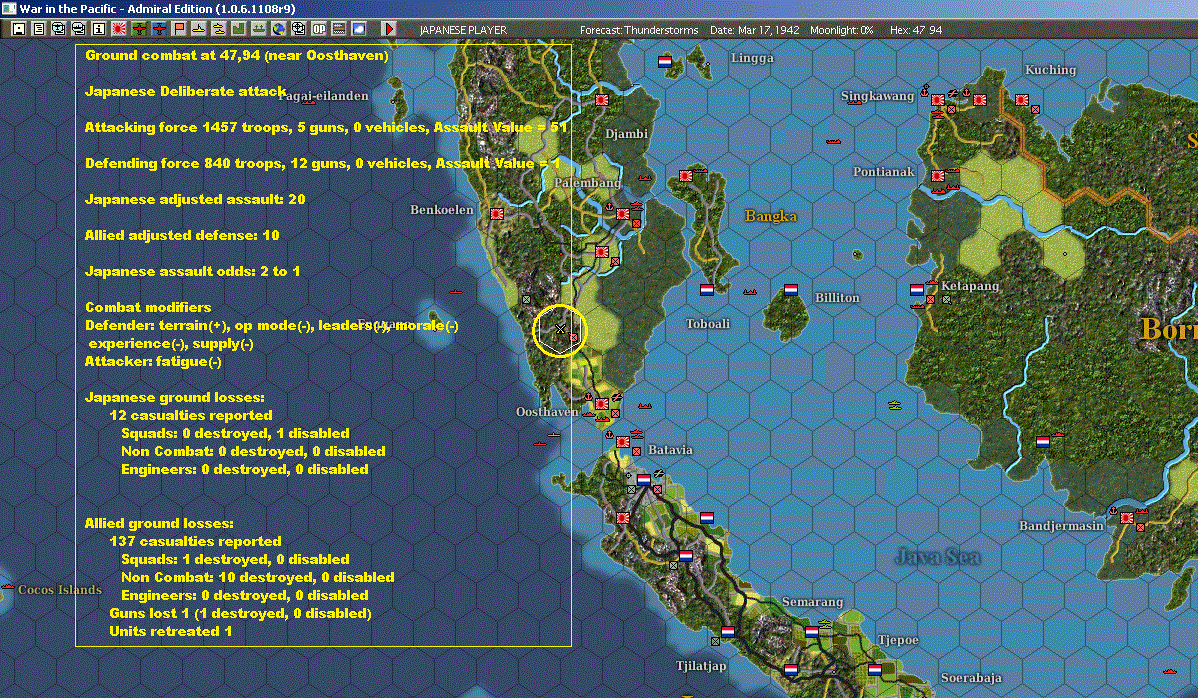Select the Dutch flag unit at Tjilatjap
The width and height of the screenshot is (1198, 698).
click(x=728, y=632)
